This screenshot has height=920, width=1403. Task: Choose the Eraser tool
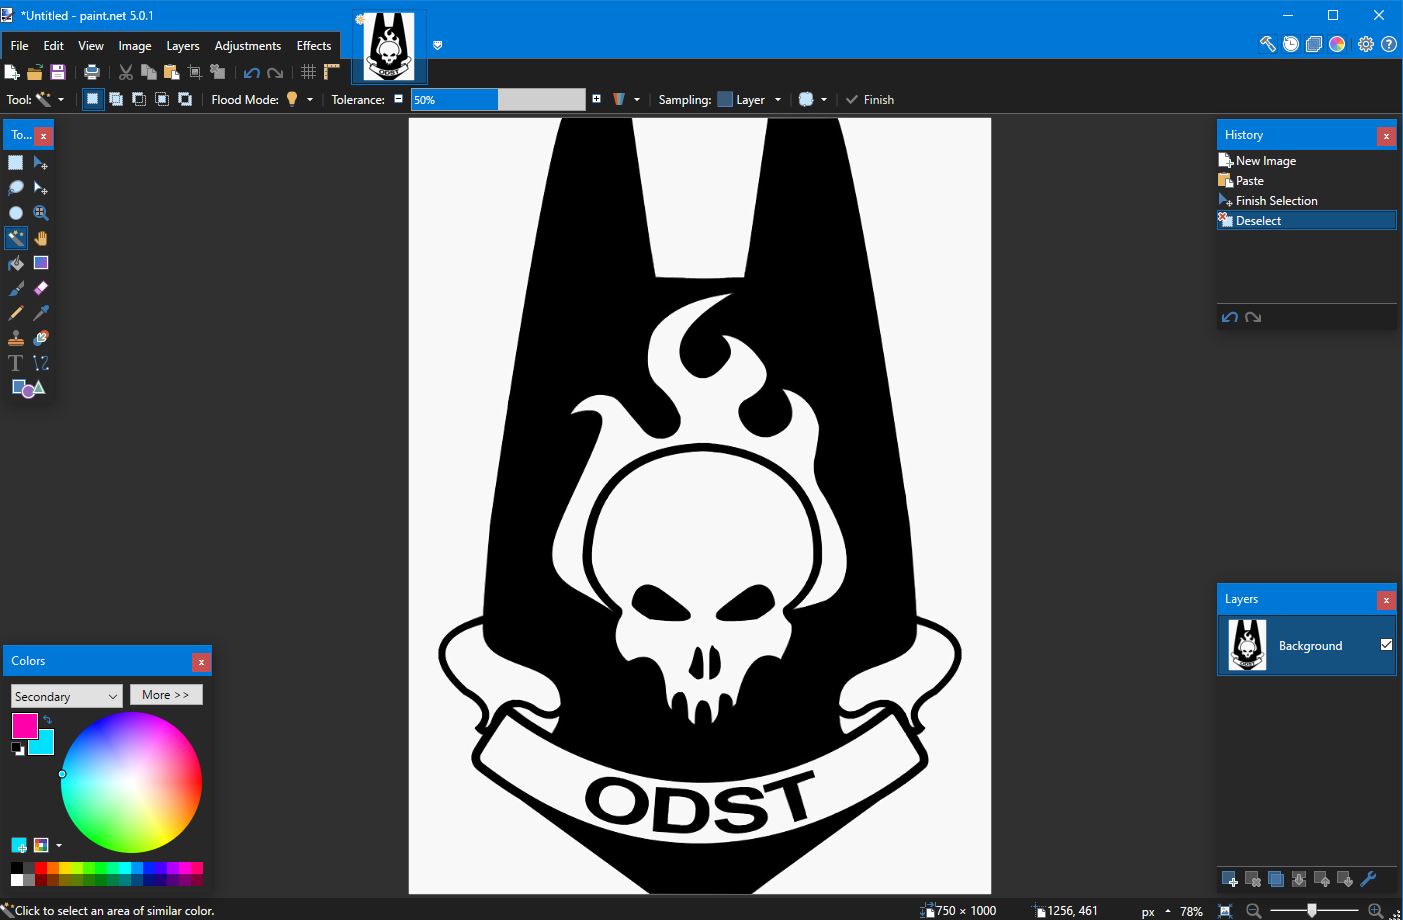41,288
